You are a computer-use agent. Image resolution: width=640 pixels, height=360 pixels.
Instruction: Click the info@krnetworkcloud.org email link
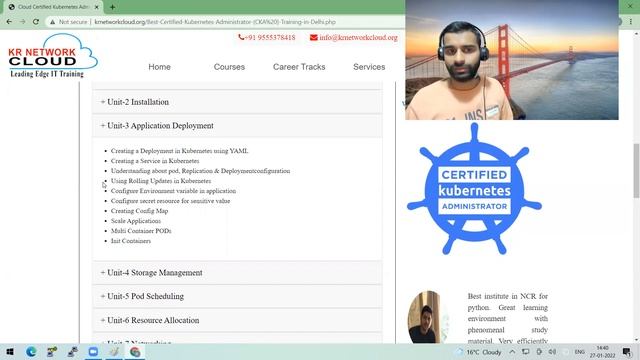tap(358, 38)
